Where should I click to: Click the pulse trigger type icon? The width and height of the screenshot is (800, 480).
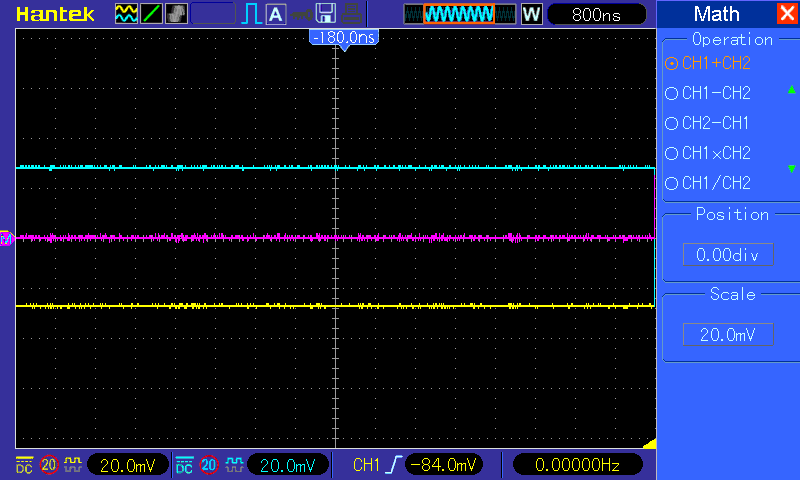[252, 14]
